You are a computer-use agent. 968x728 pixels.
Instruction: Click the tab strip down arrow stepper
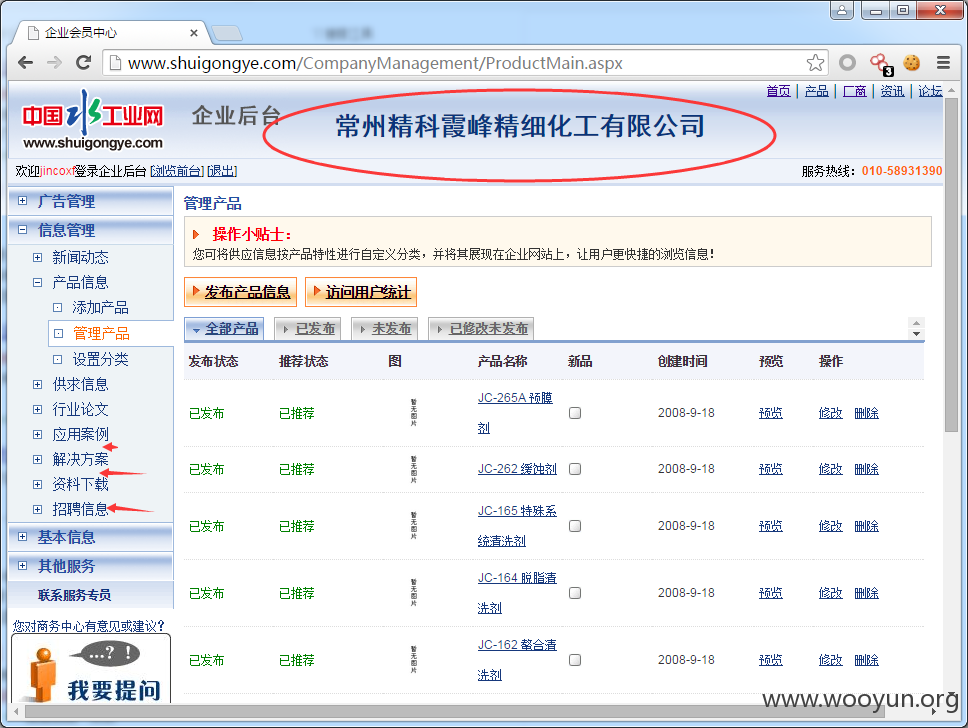pyautogui.click(x=916, y=334)
